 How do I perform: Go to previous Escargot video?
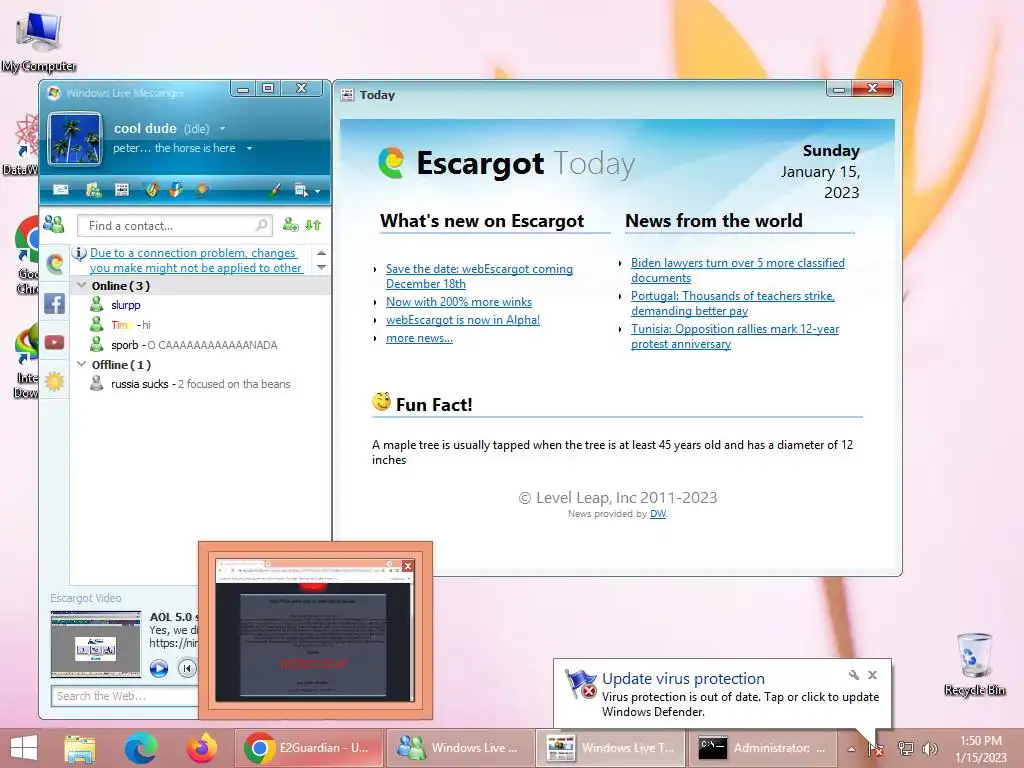187,669
